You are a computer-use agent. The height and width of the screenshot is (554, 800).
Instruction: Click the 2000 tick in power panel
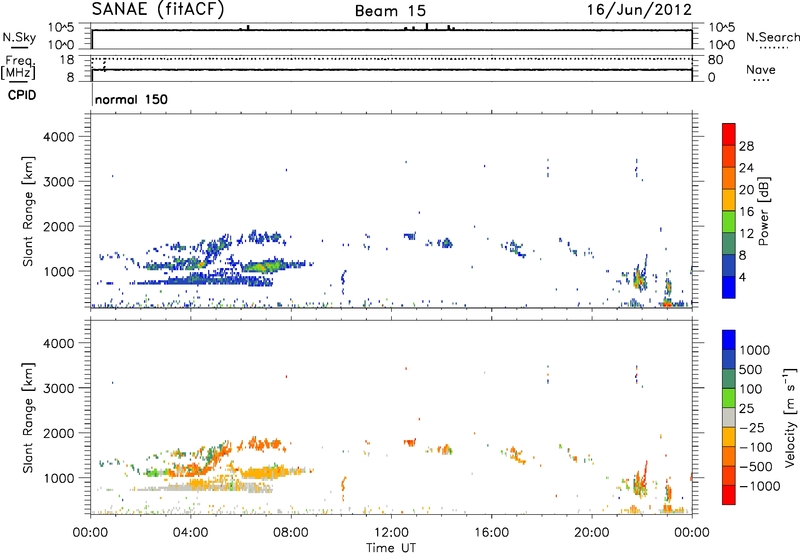pos(59,226)
